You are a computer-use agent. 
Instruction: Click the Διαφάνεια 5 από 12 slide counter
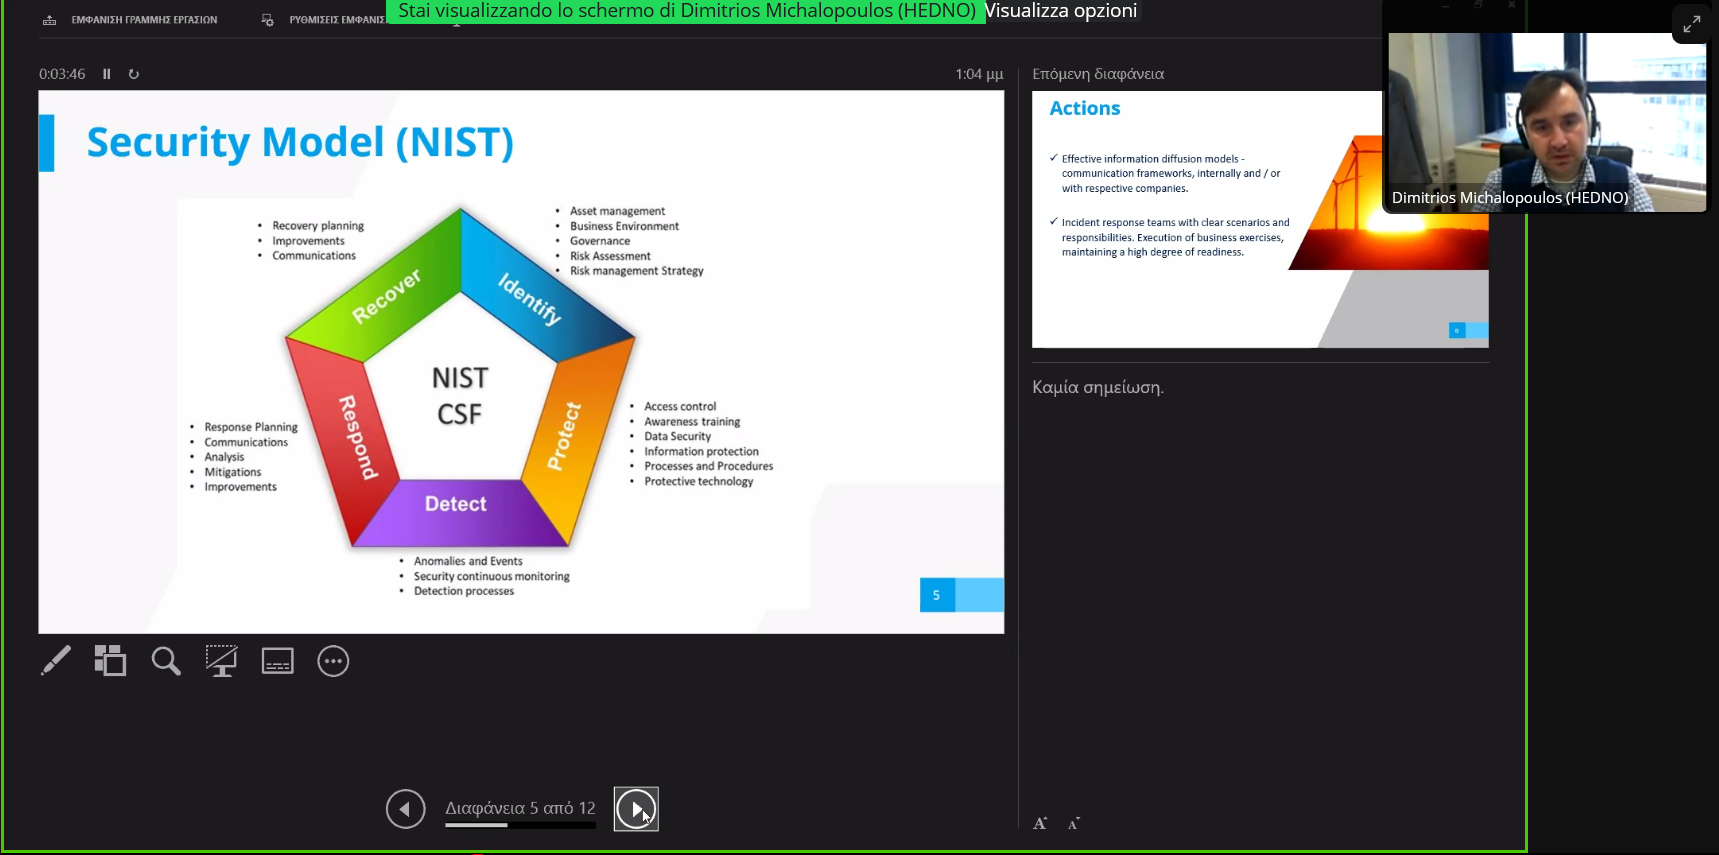520,808
